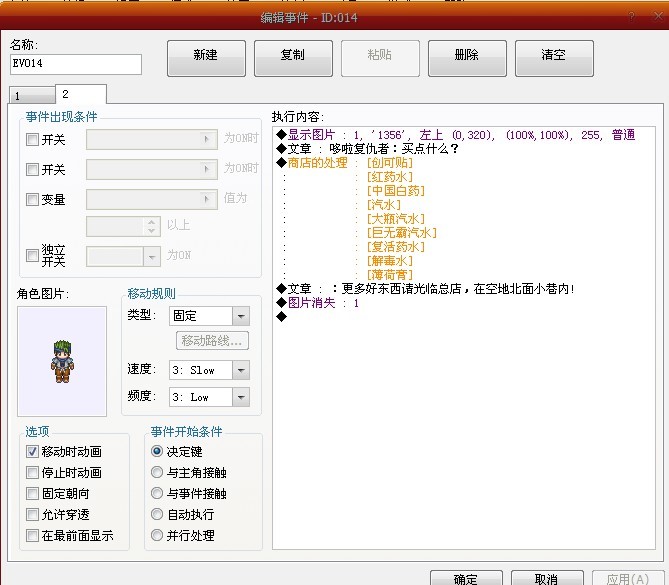Screen dimensions: 669x585
Task: Select the 自动执行 start condition
Action: pyautogui.click(x=157, y=514)
